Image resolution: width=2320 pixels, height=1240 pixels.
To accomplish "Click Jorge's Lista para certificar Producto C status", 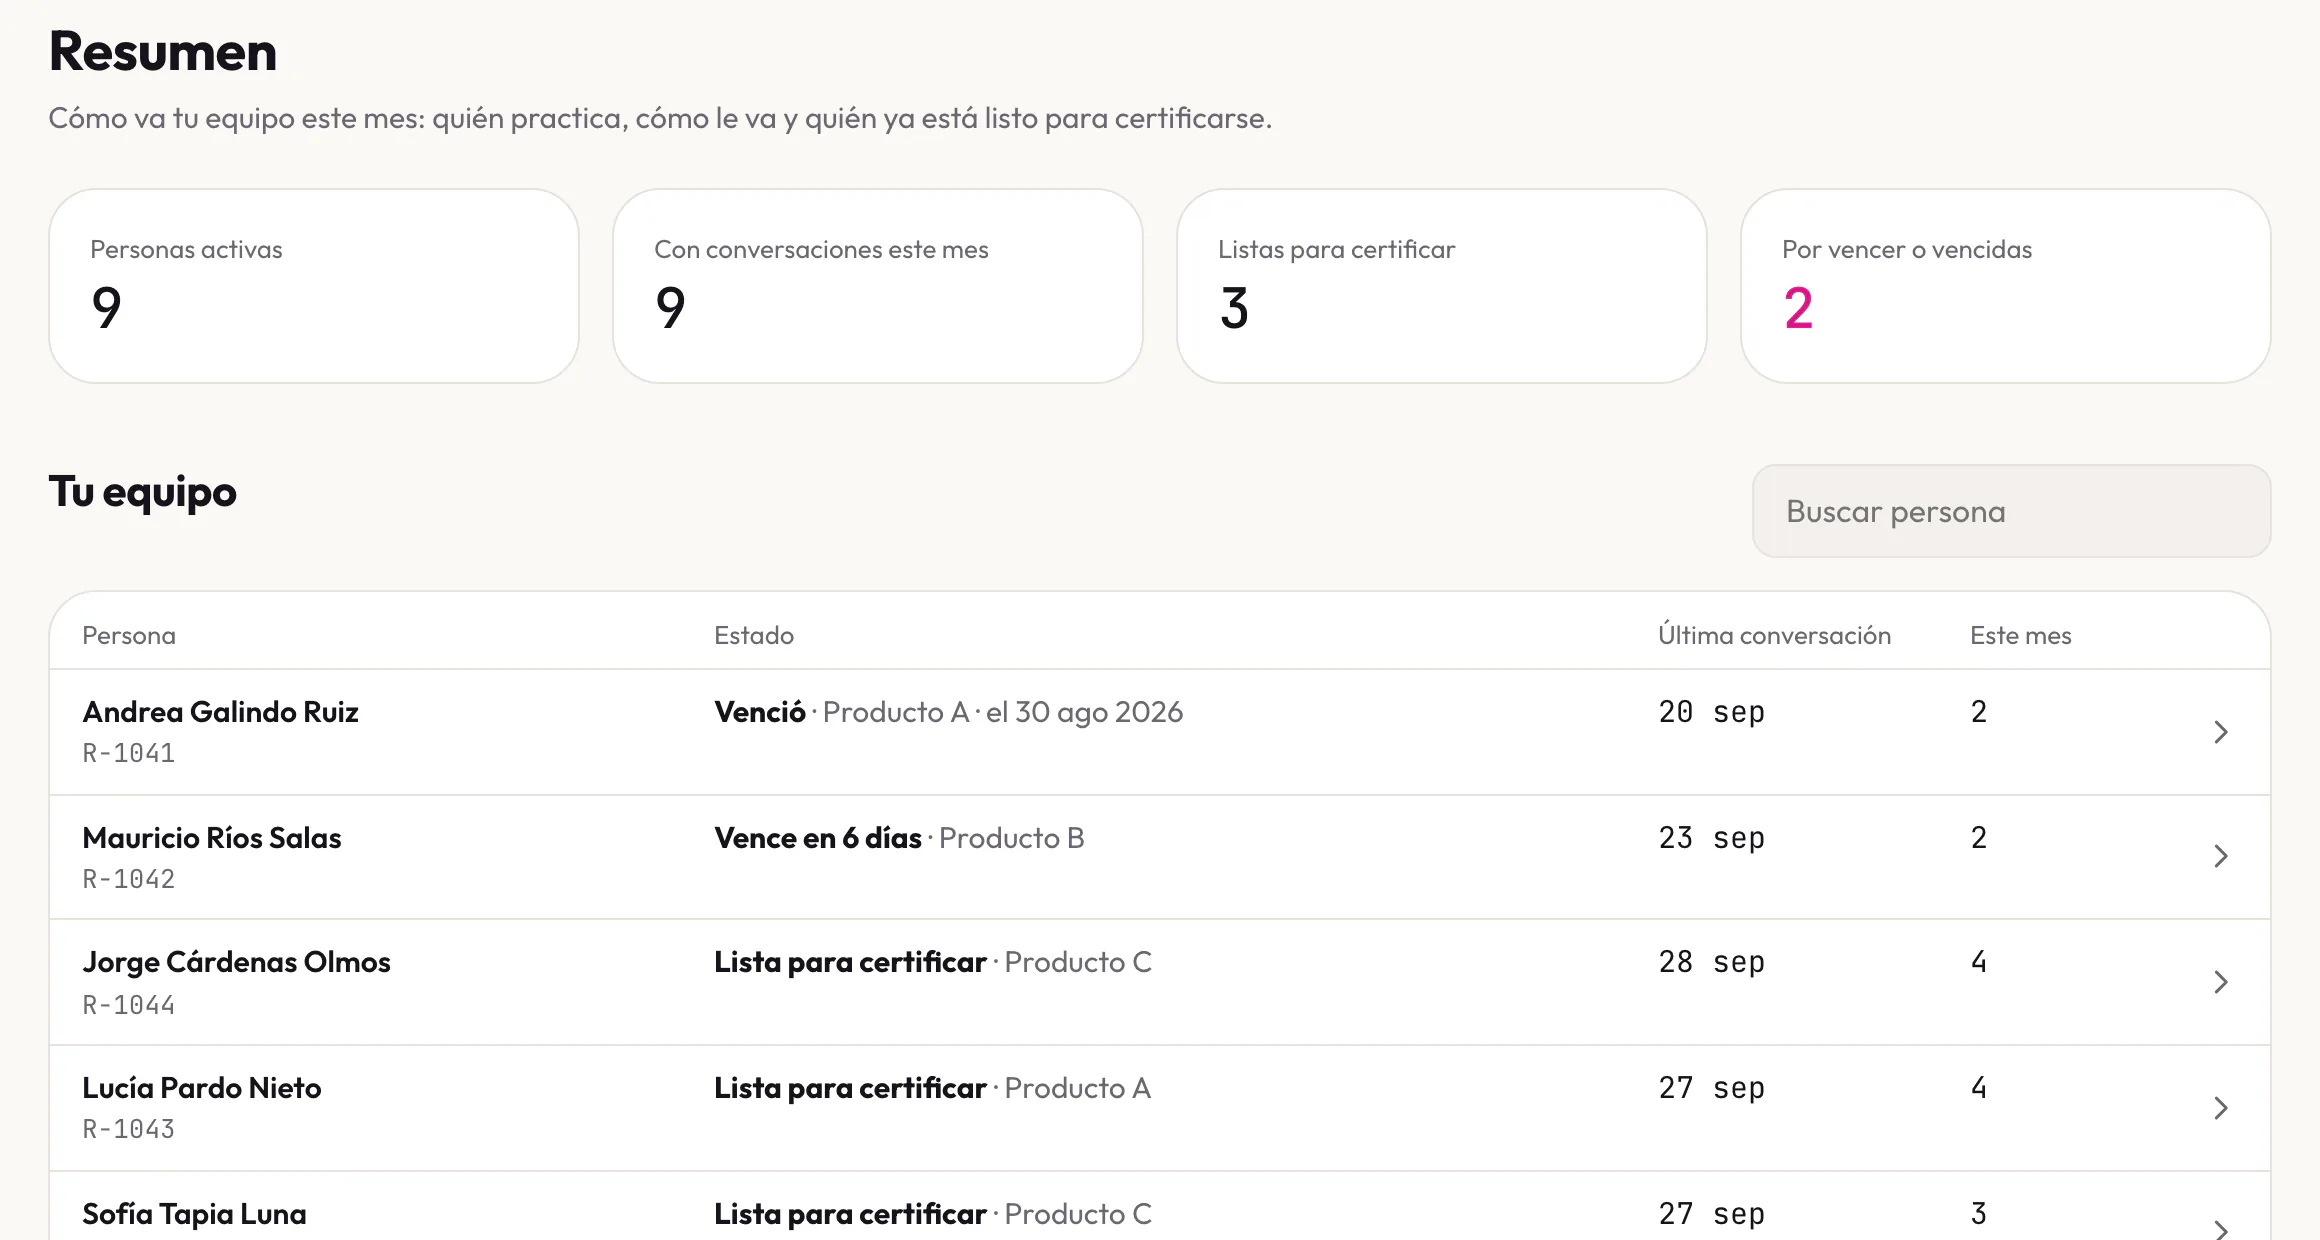I will pyautogui.click(x=933, y=962).
